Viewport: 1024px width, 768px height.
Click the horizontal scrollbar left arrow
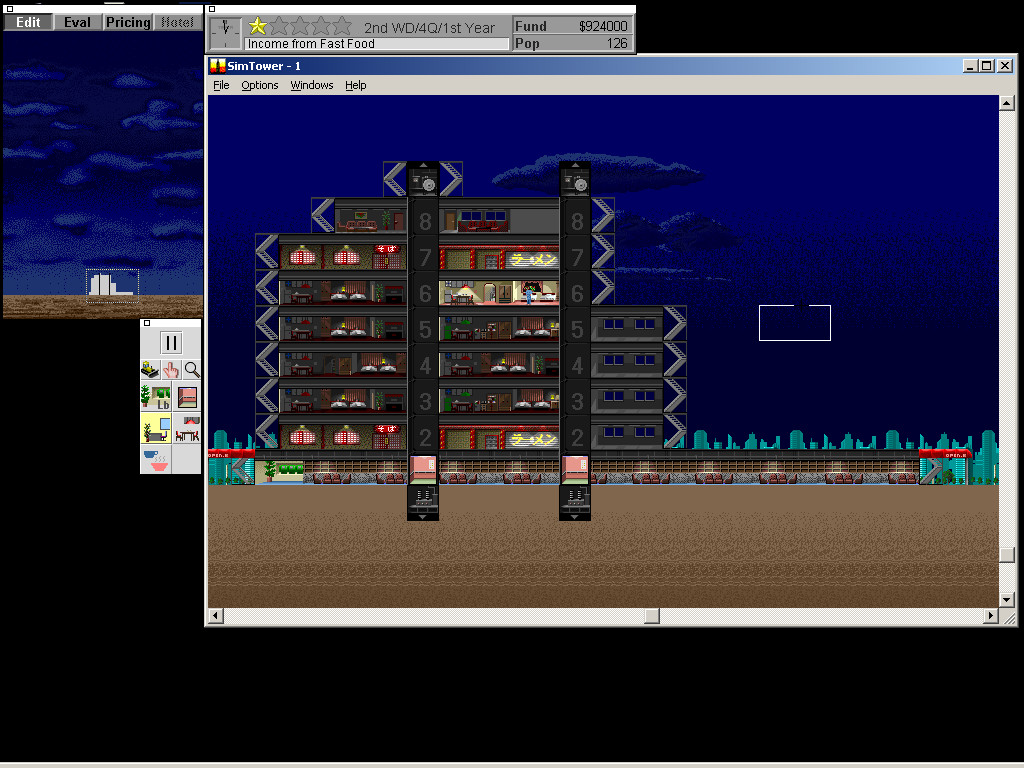coord(216,615)
